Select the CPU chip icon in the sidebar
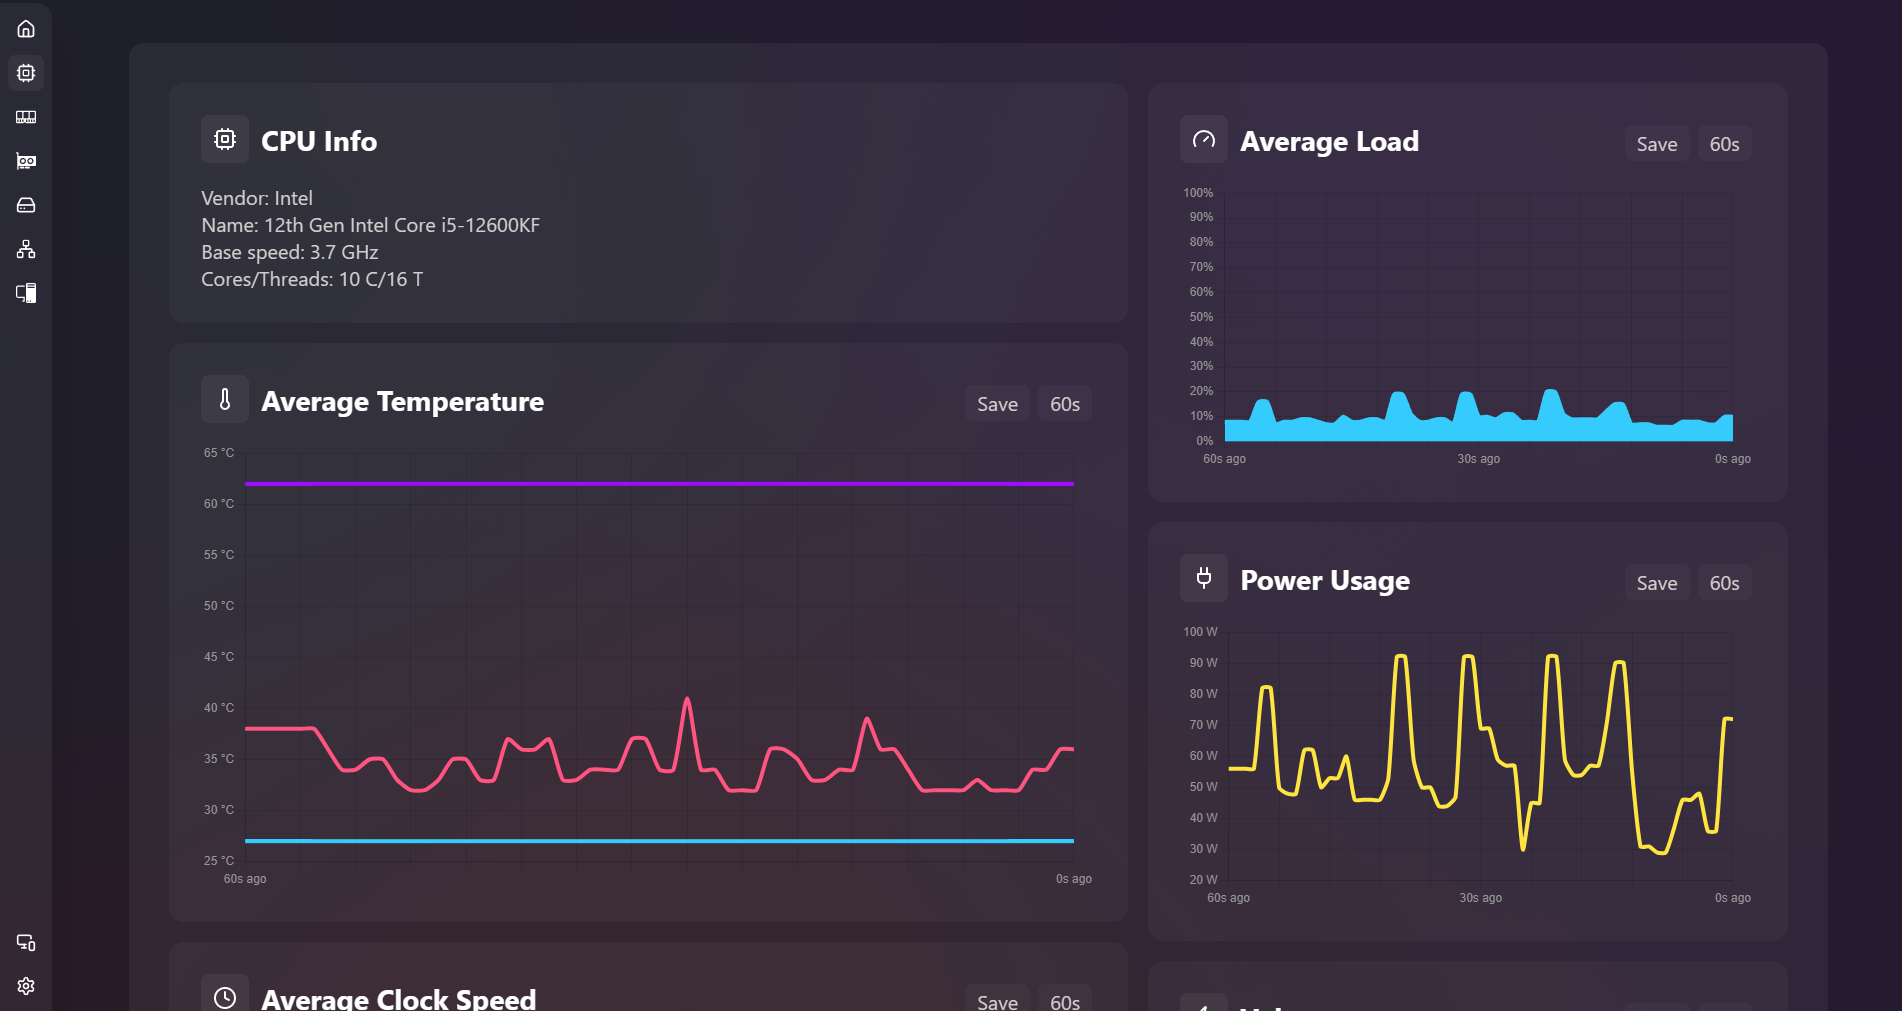 (25, 72)
